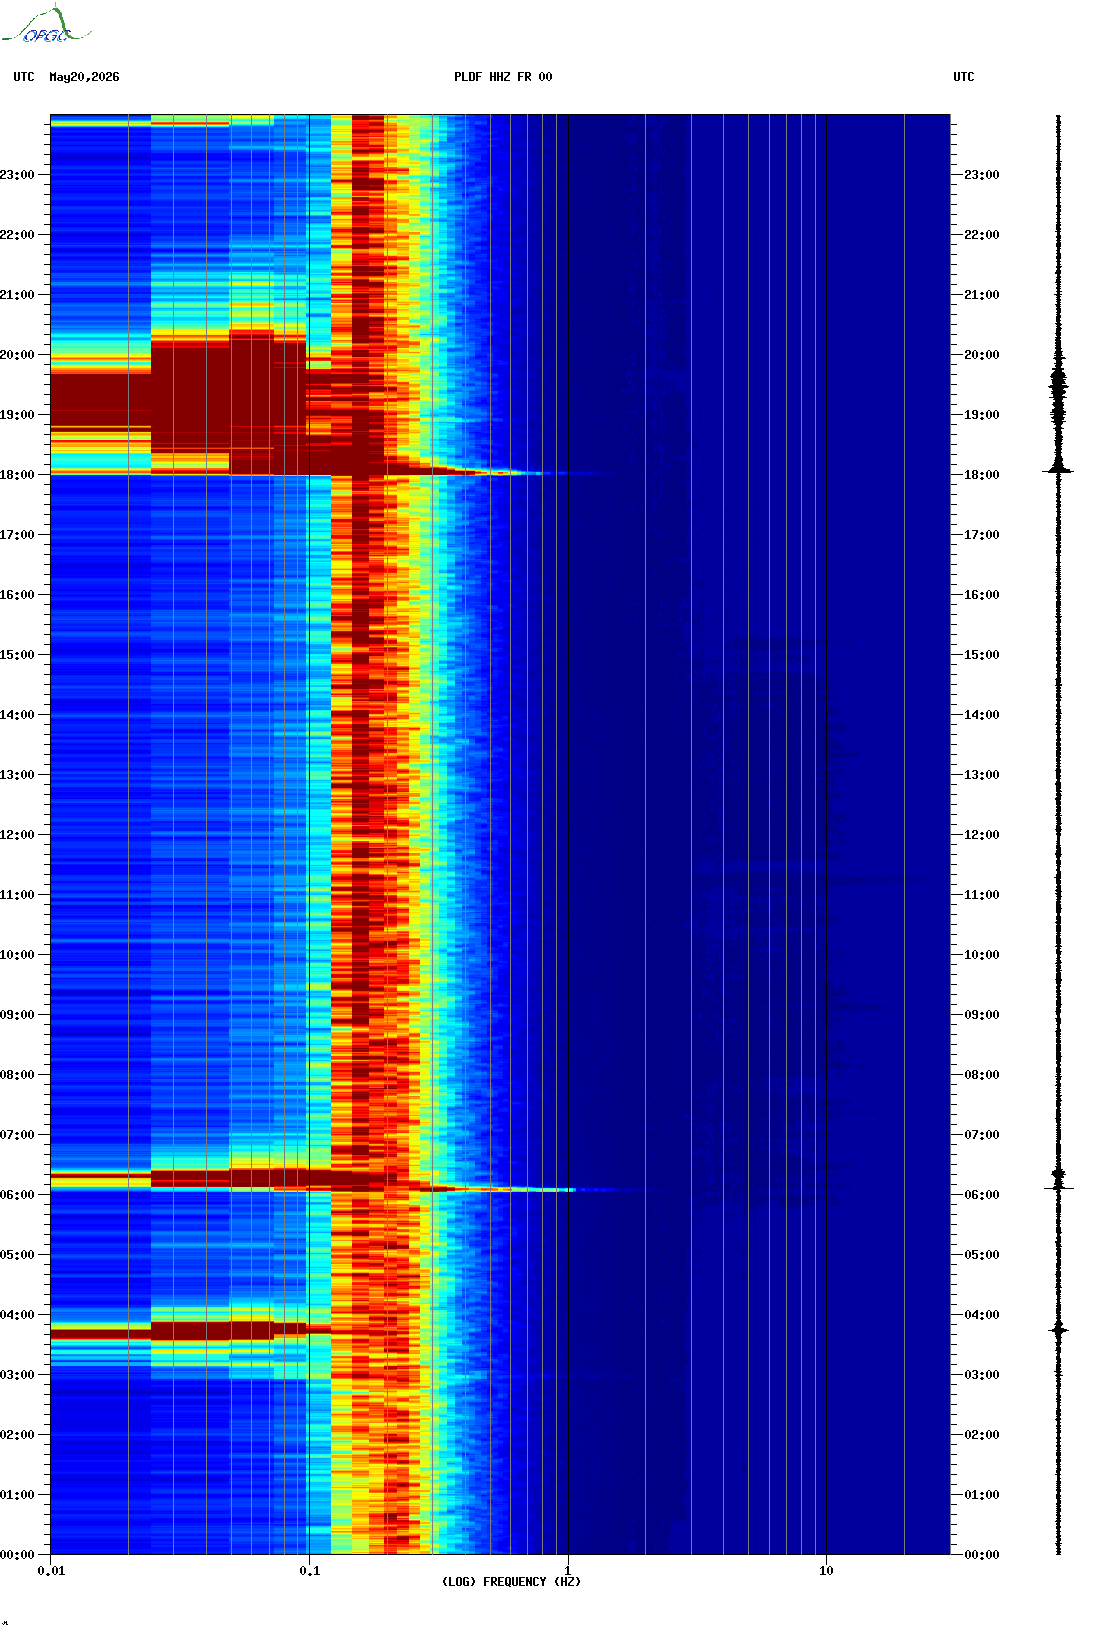This screenshot has height=1634, width=1102.
Task: Click the red low-frequency band near 03:40
Action: (x=178, y=1331)
